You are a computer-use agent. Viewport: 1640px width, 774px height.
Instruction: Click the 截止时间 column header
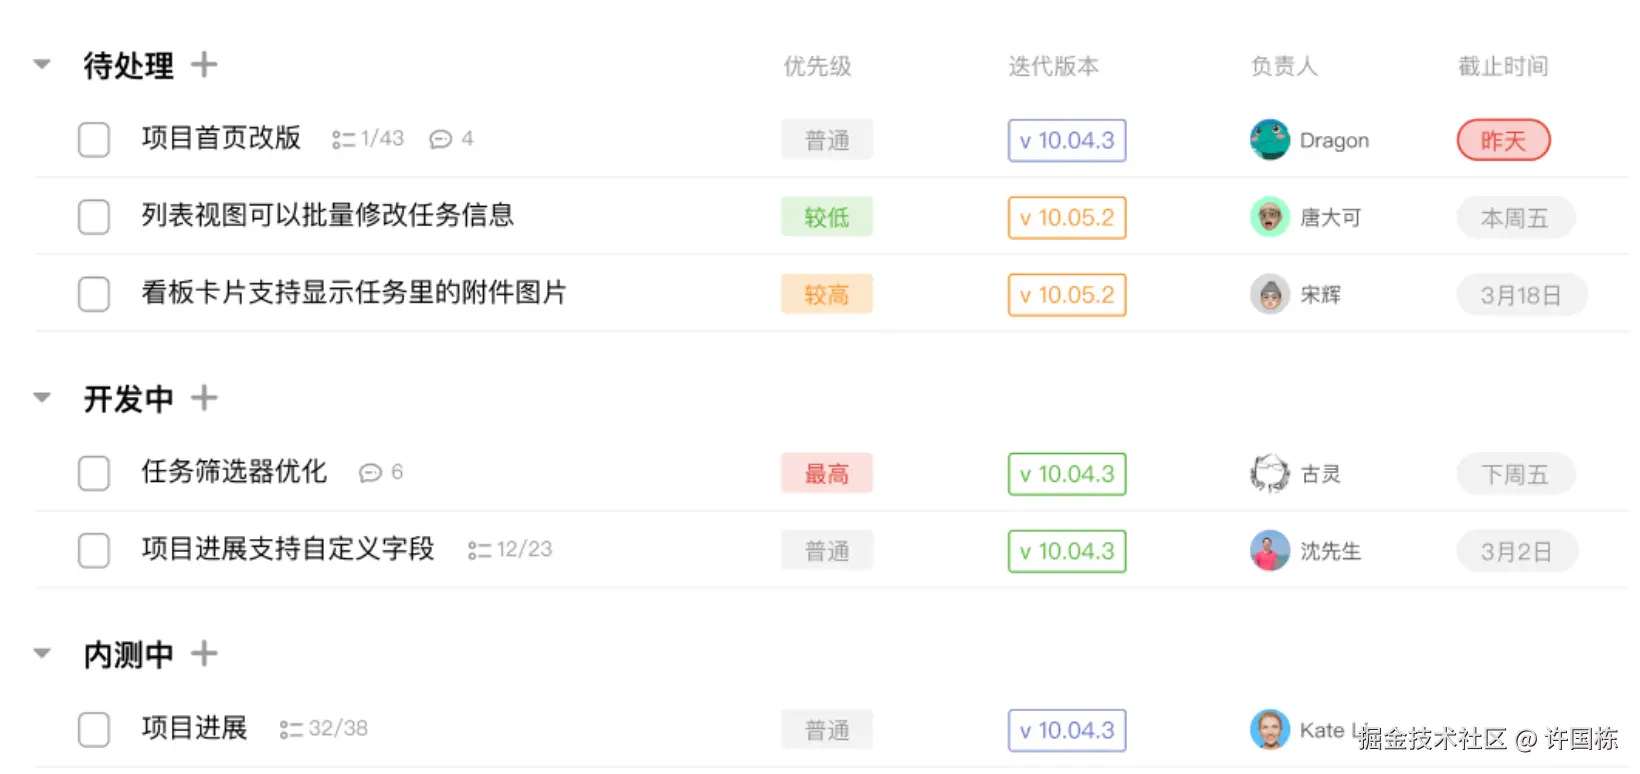[1502, 67]
